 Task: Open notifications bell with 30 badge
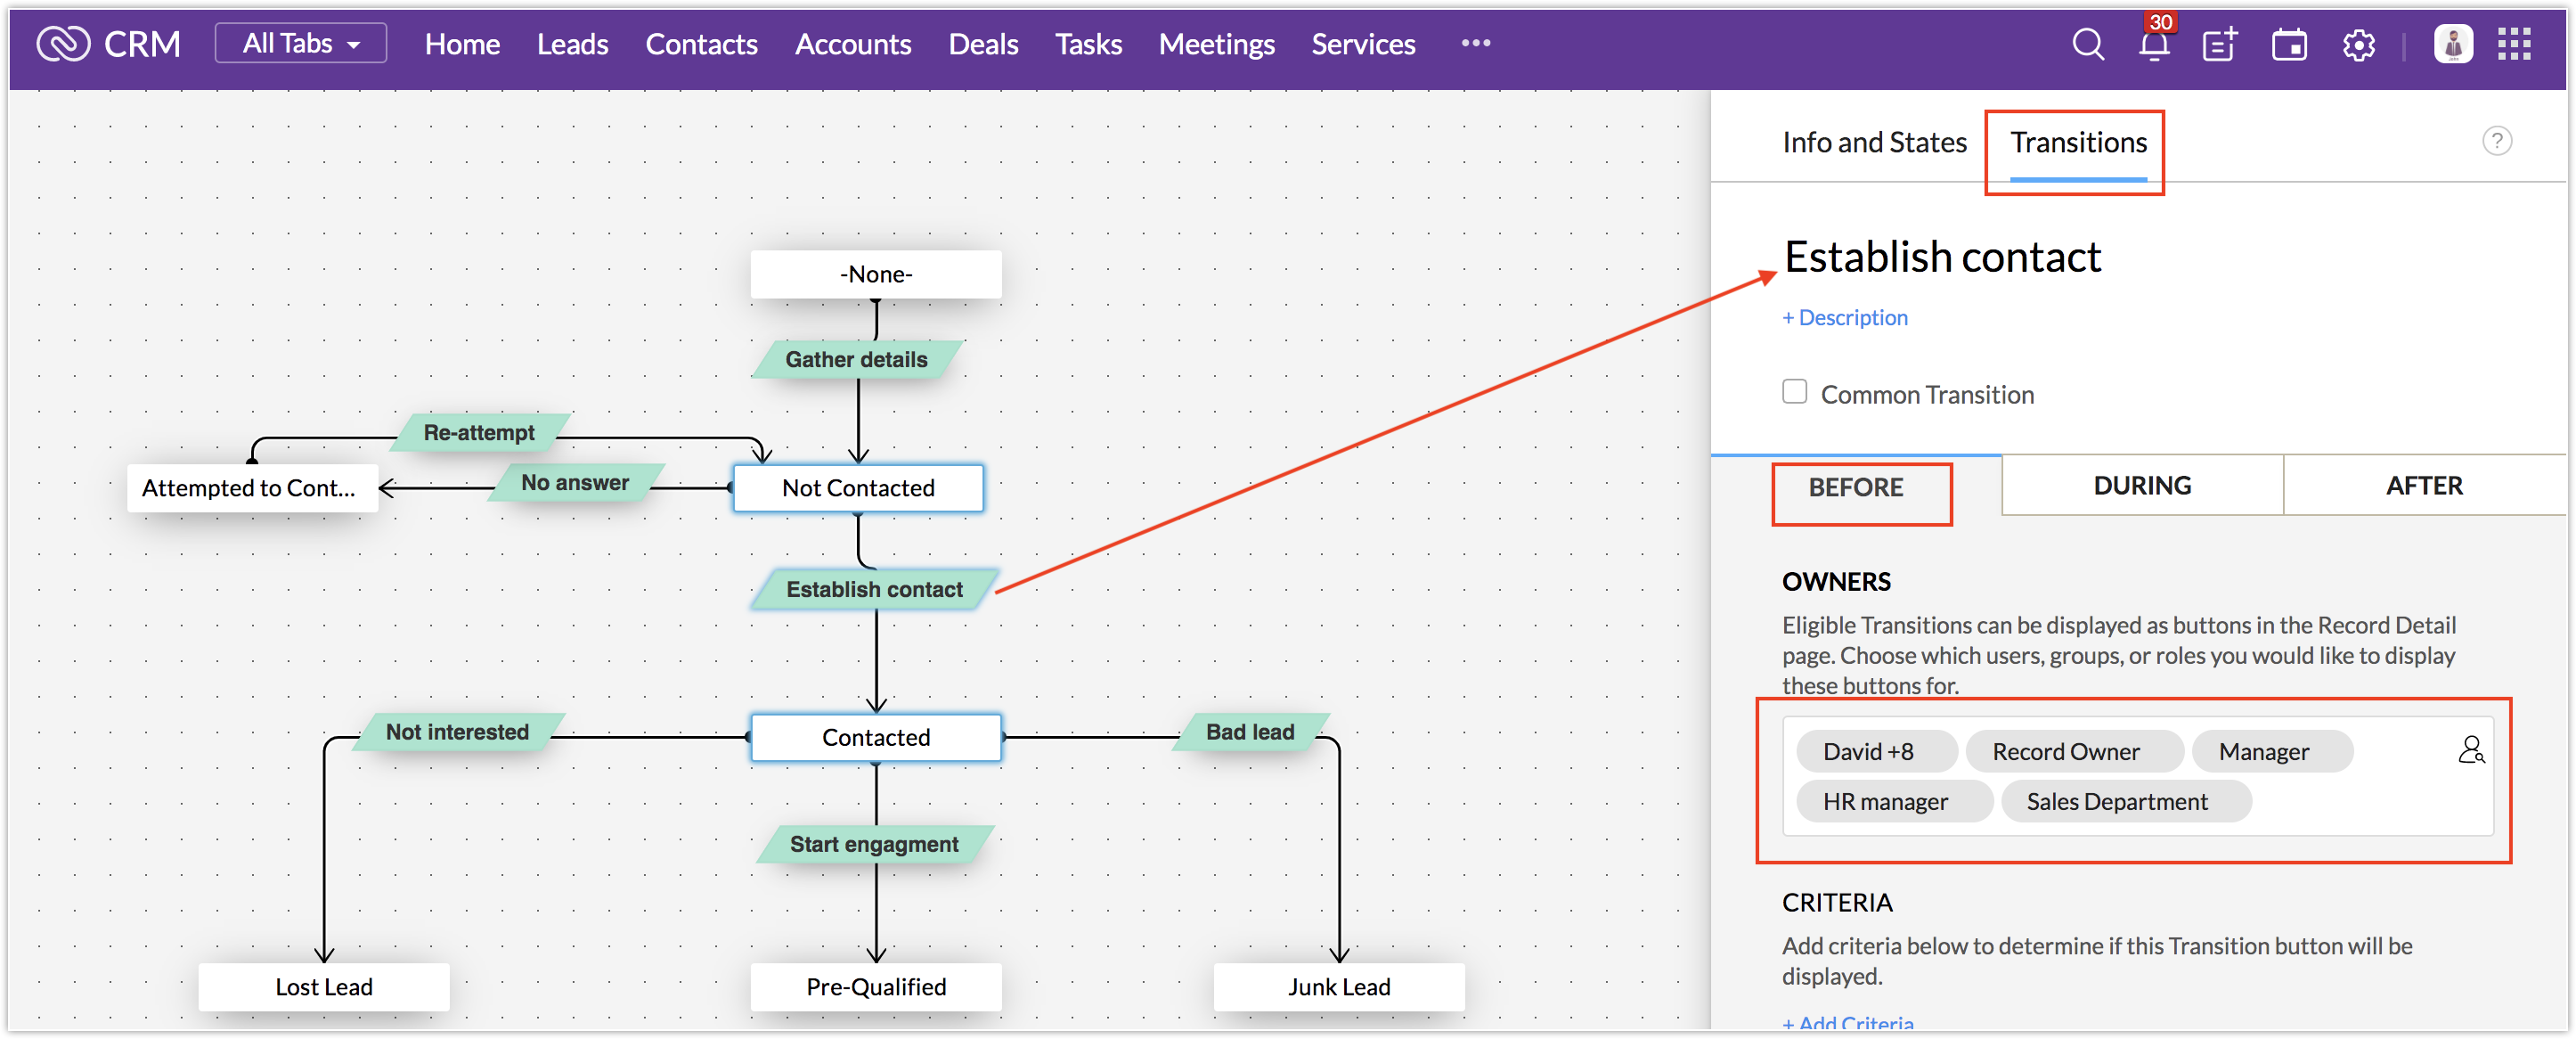[x=2154, y=45]
